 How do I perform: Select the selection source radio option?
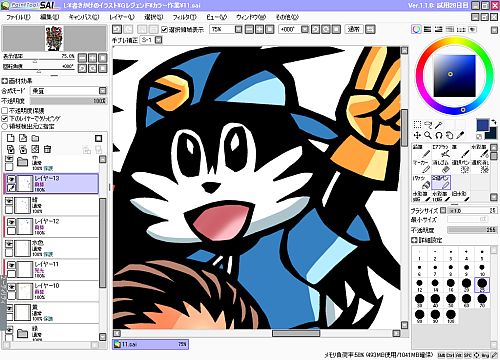coord(5,126)
